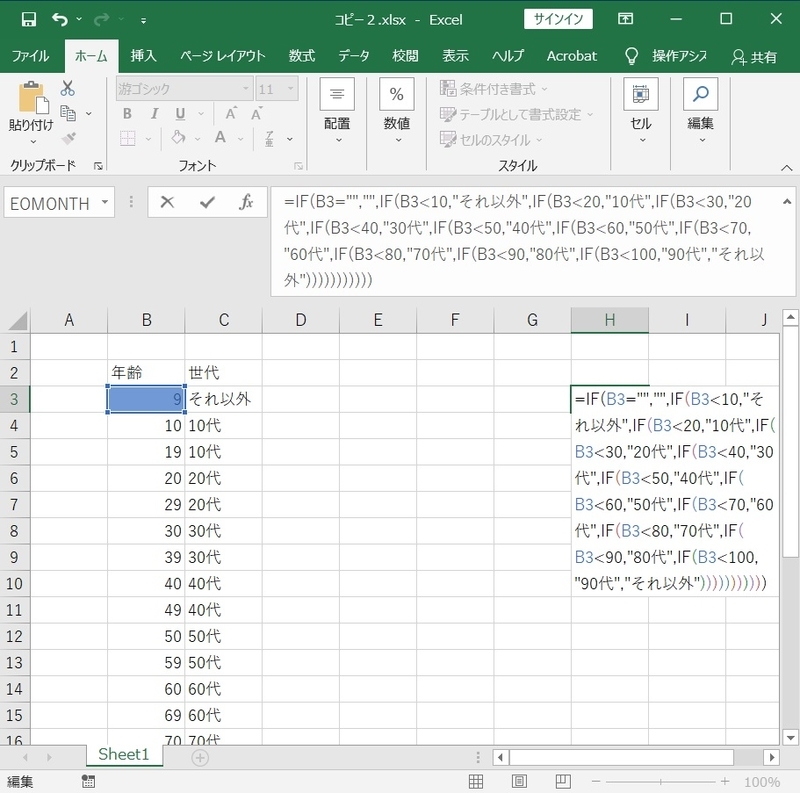Open the クリップボード dialog launcher

(x=98, y=166)
